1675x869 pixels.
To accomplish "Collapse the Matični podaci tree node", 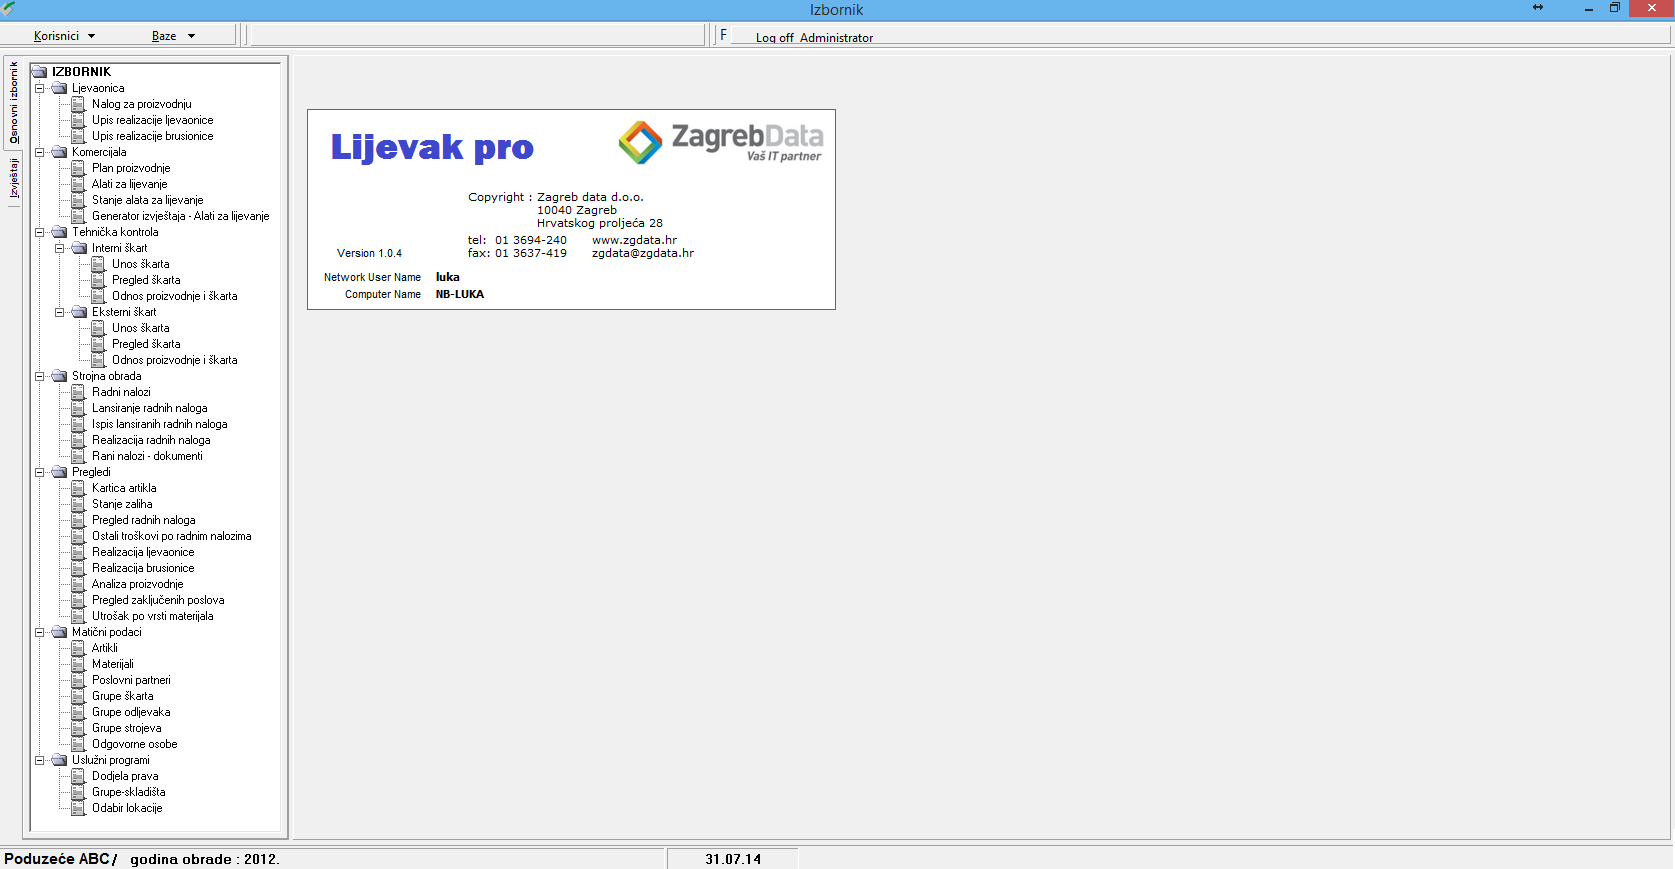I will click(40, 632).
